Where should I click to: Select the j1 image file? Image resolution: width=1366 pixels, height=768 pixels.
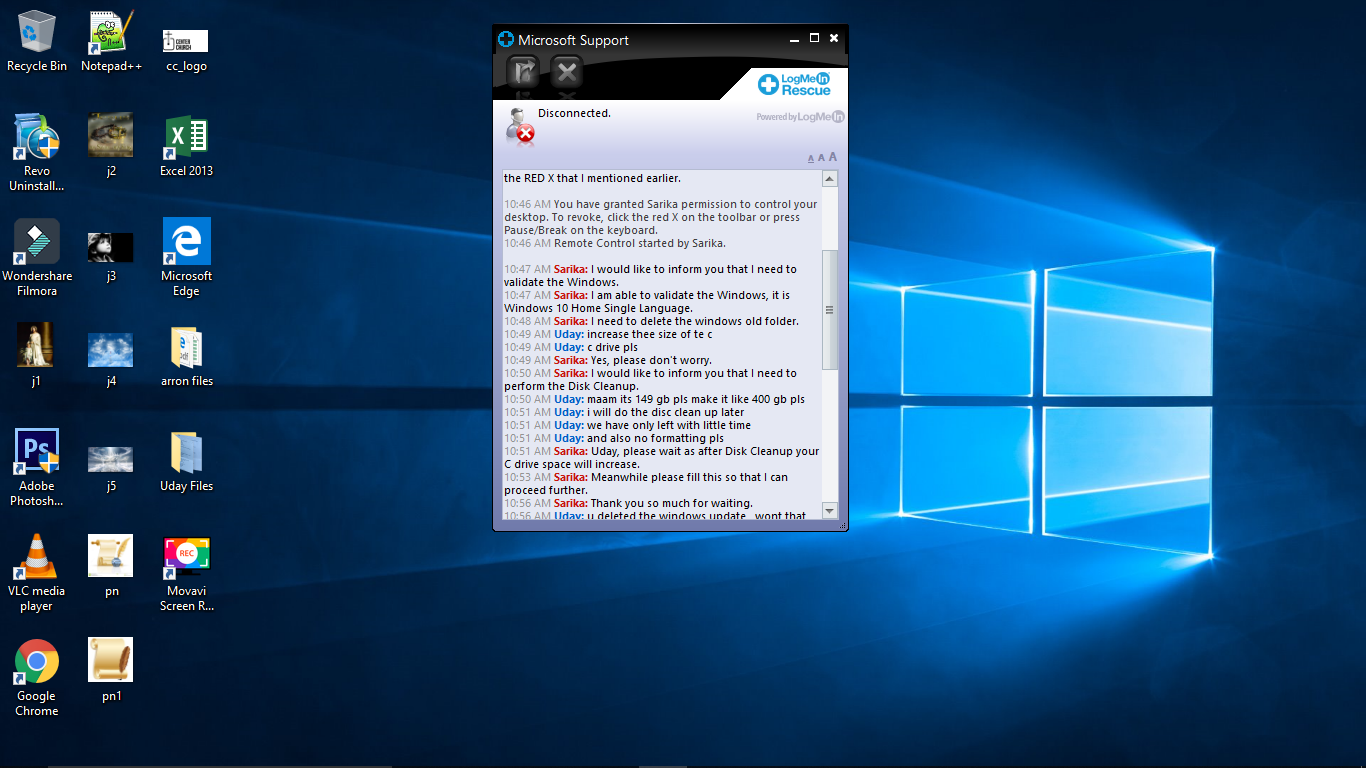pos(37,355)
